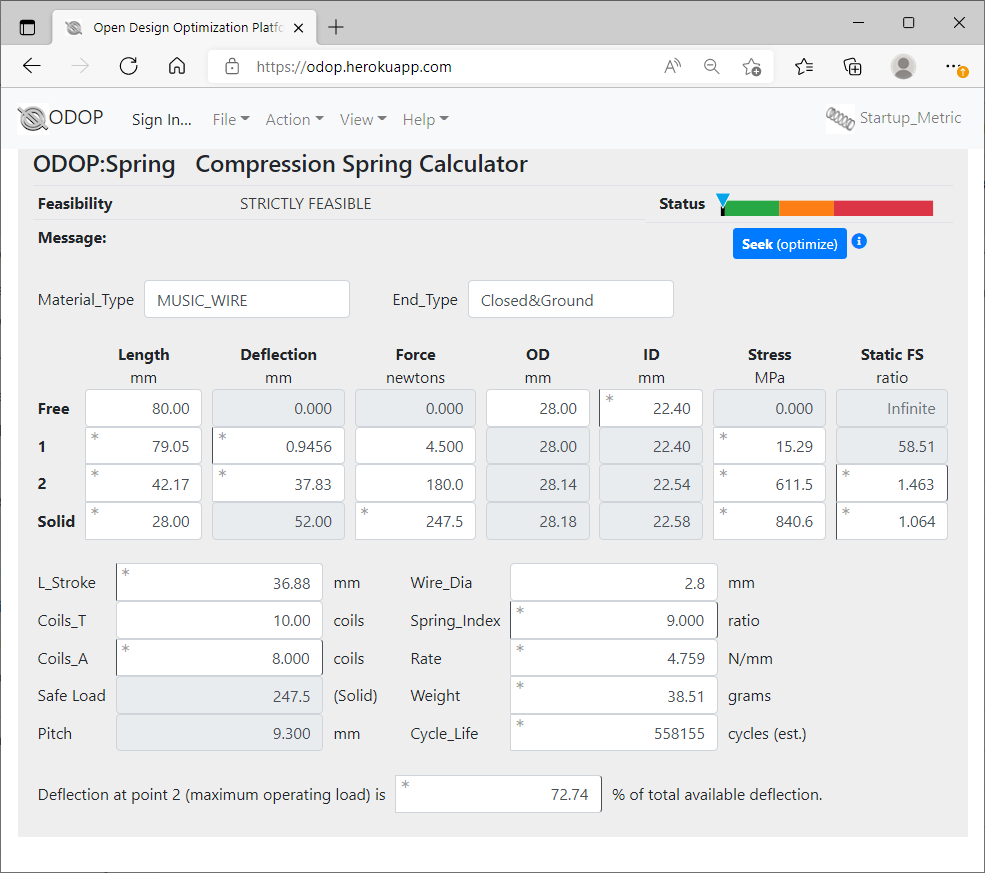Click the blue marker on the Status bar
985x873 pixels.
pos(722,198)
